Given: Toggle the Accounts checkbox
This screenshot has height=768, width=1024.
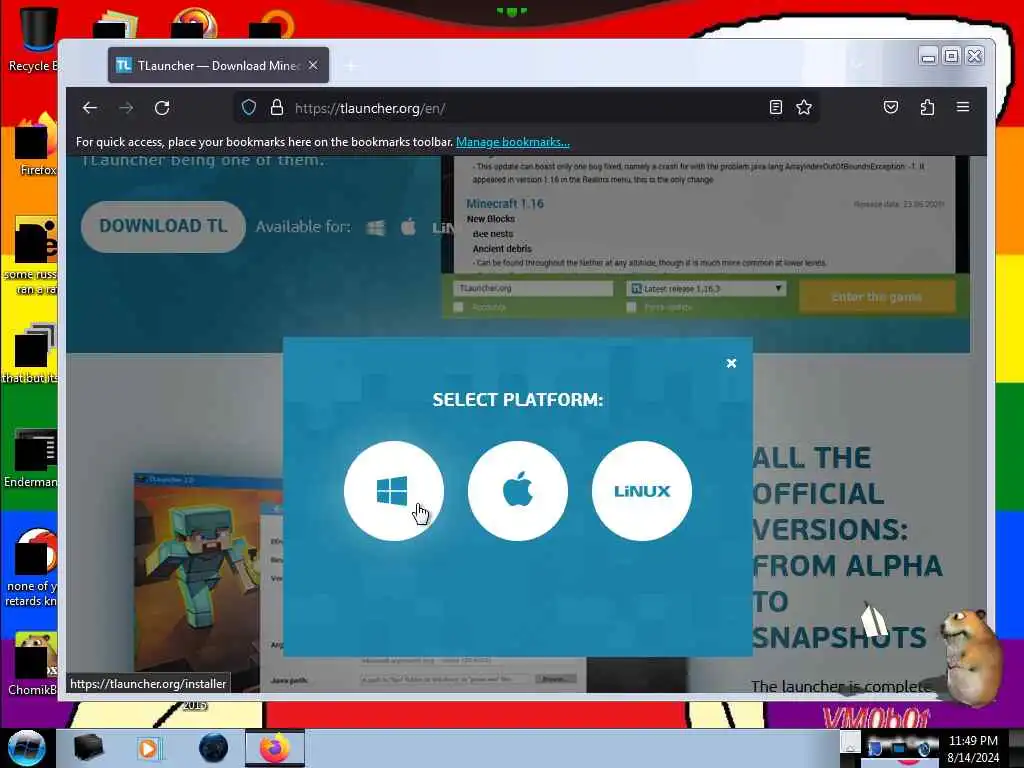Looking at the screenshot, I should (458, 307).
